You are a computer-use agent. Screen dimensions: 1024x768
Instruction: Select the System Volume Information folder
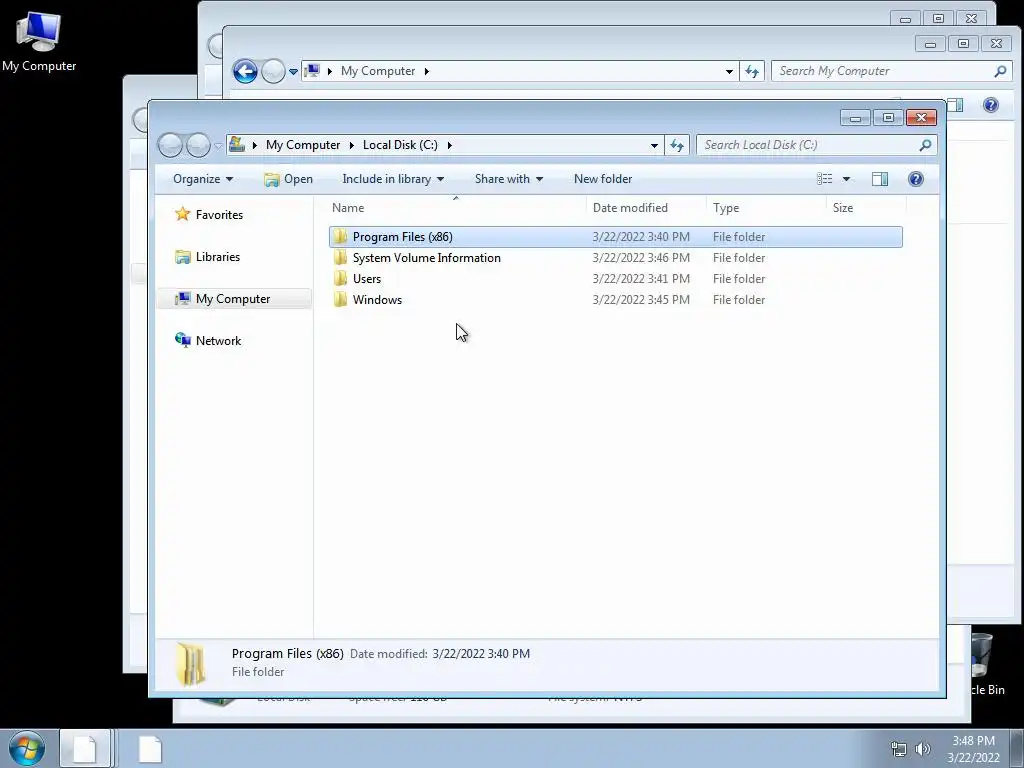(x=616, y=258)
